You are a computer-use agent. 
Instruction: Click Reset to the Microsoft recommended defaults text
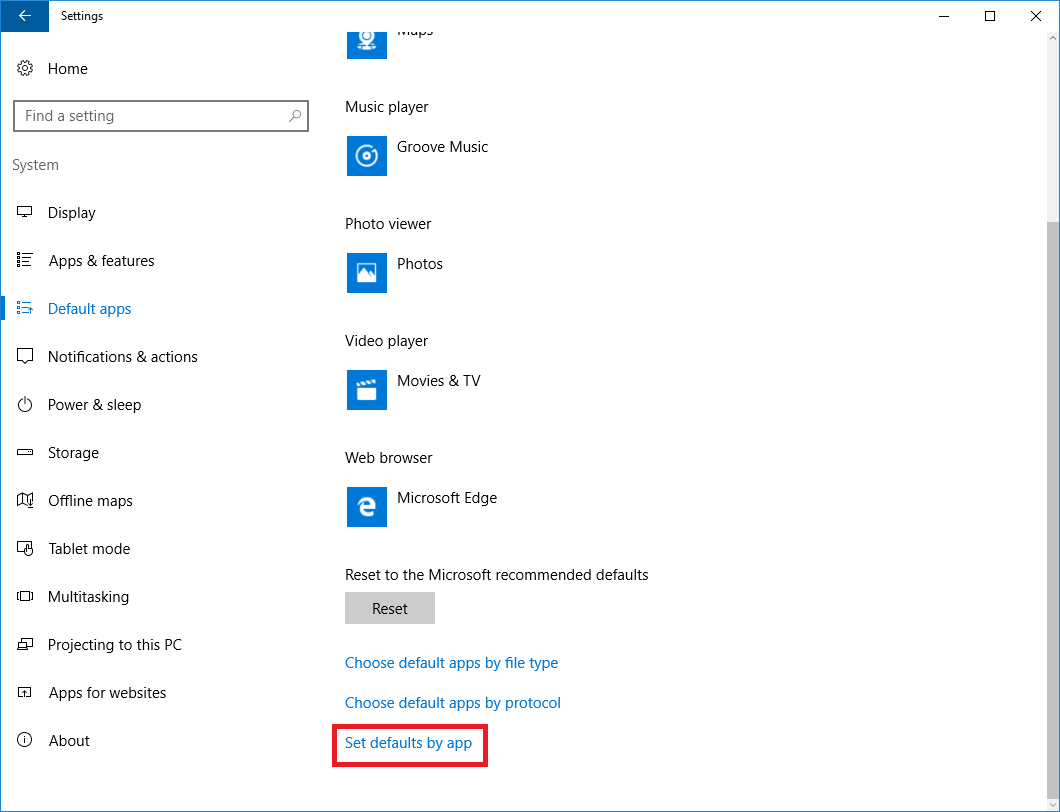[497, 575]
